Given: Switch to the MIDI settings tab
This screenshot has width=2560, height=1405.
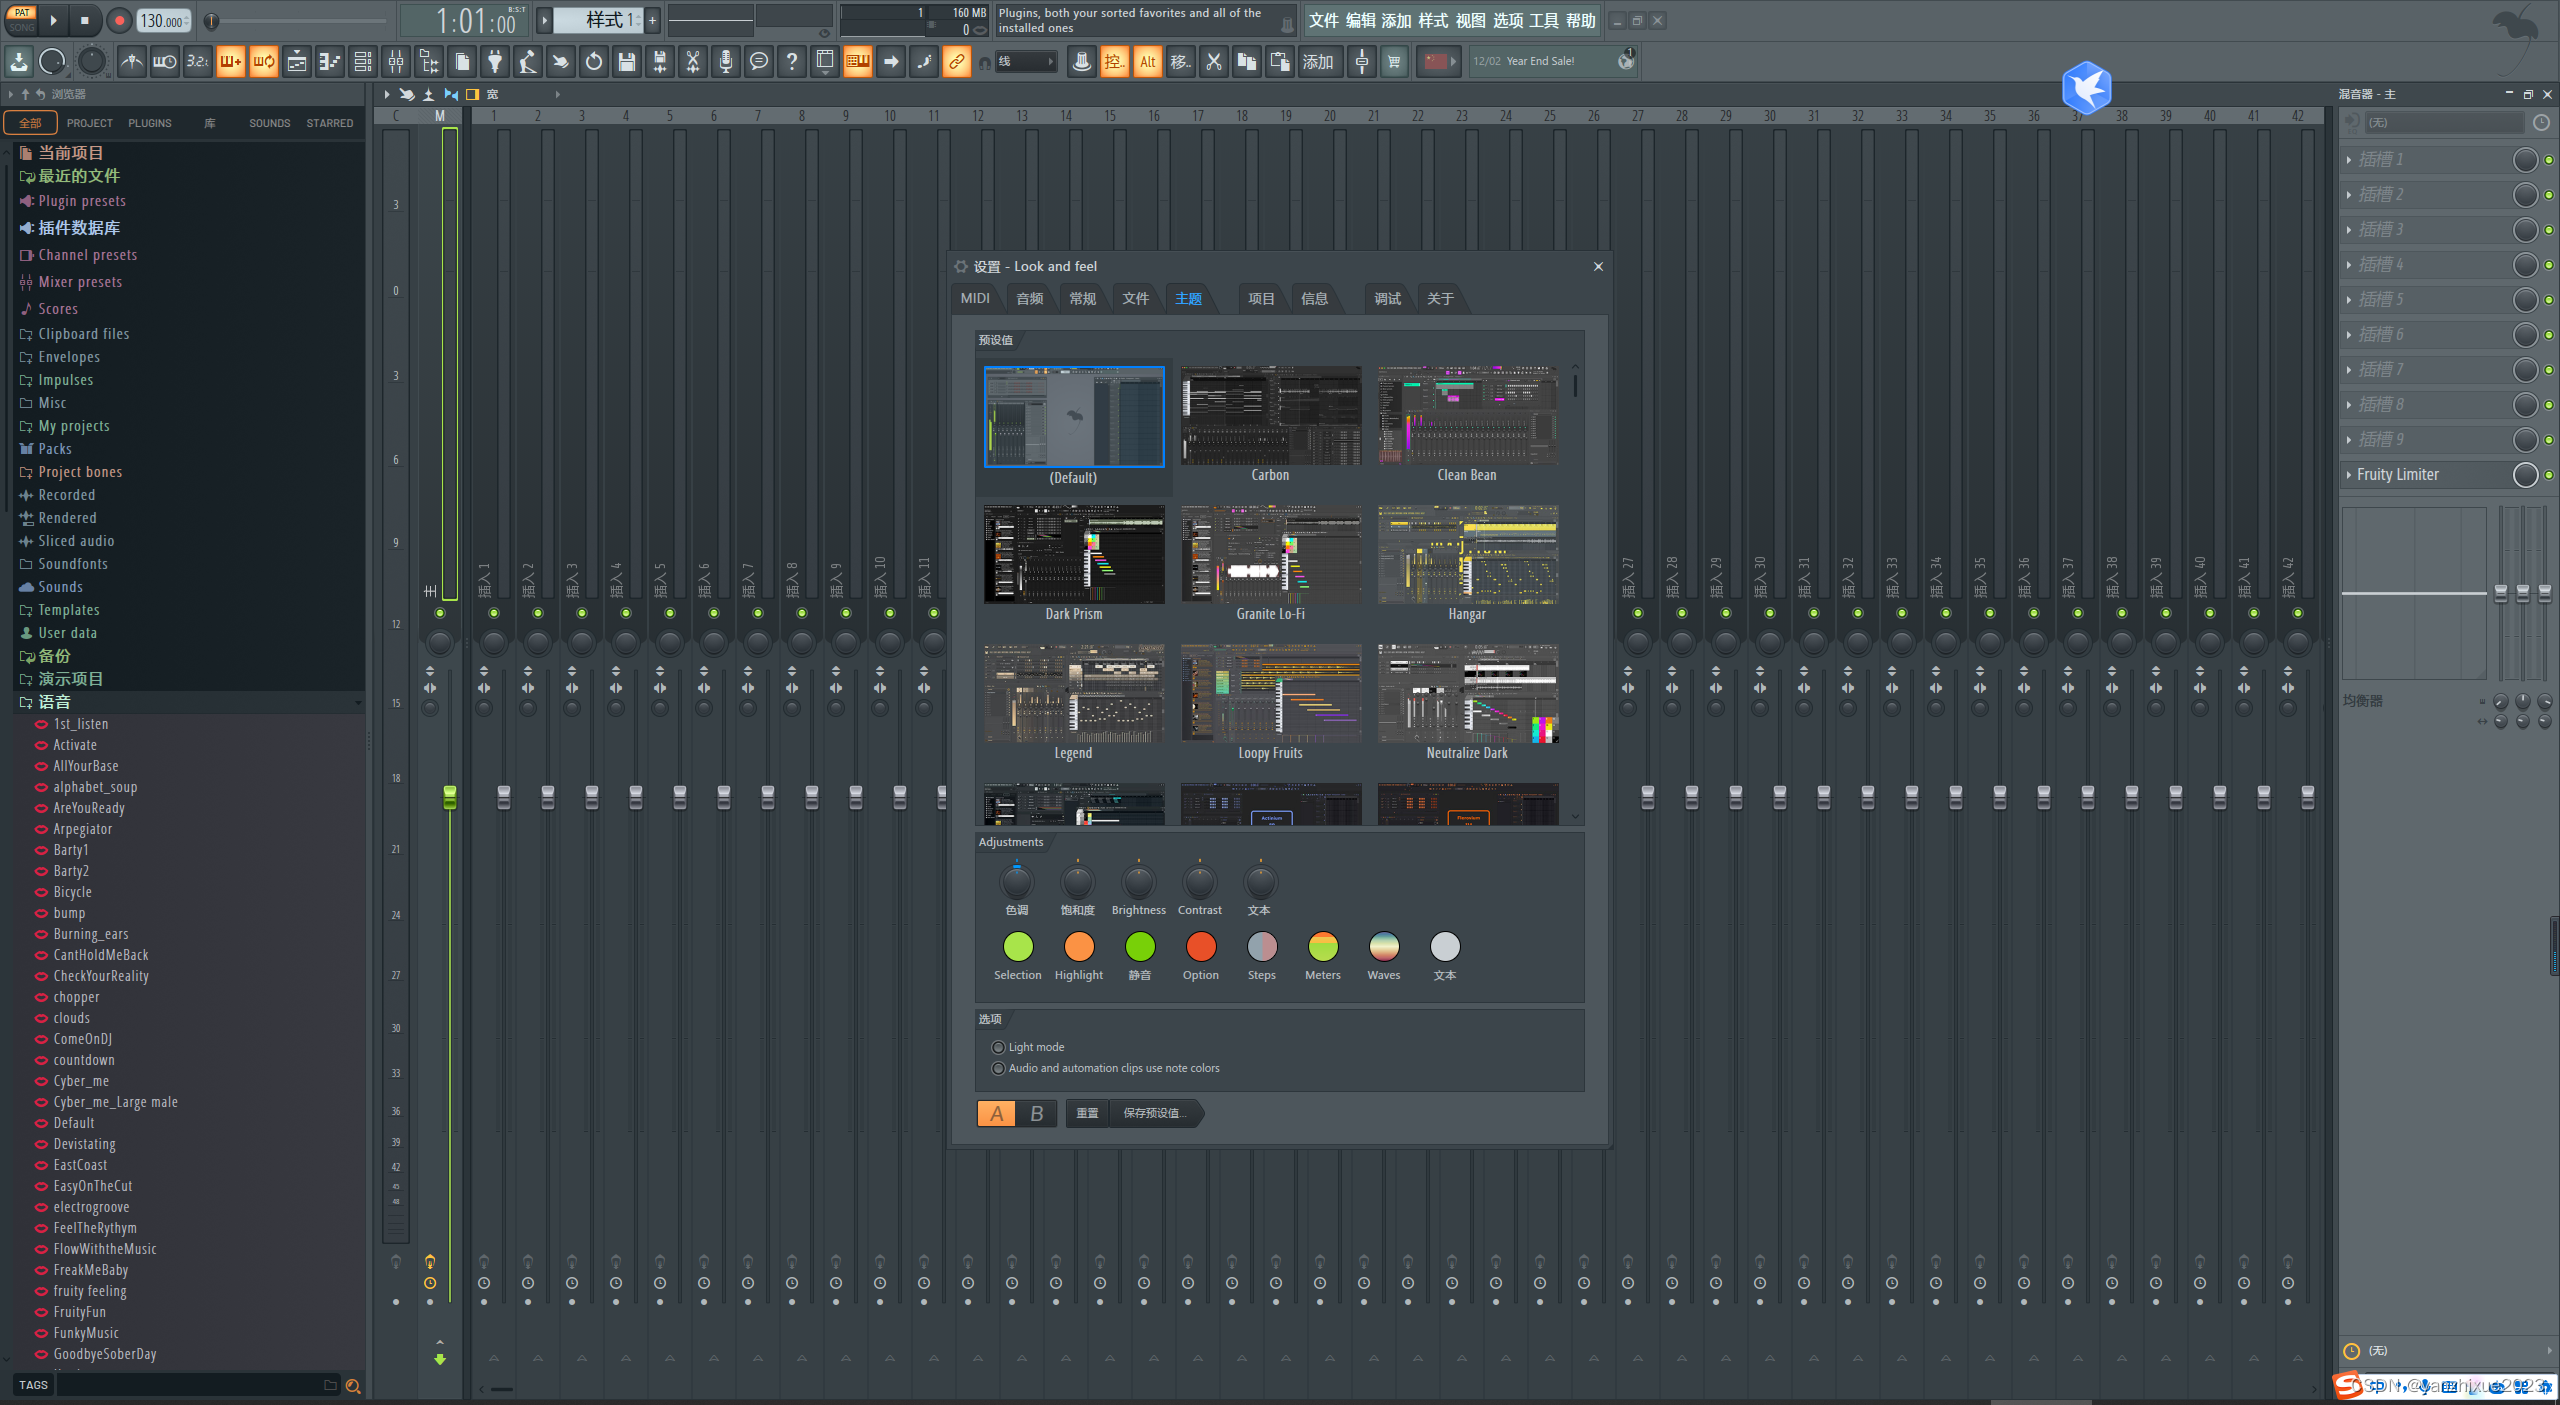Looking at the screenshot, I should tap(975, 298).
